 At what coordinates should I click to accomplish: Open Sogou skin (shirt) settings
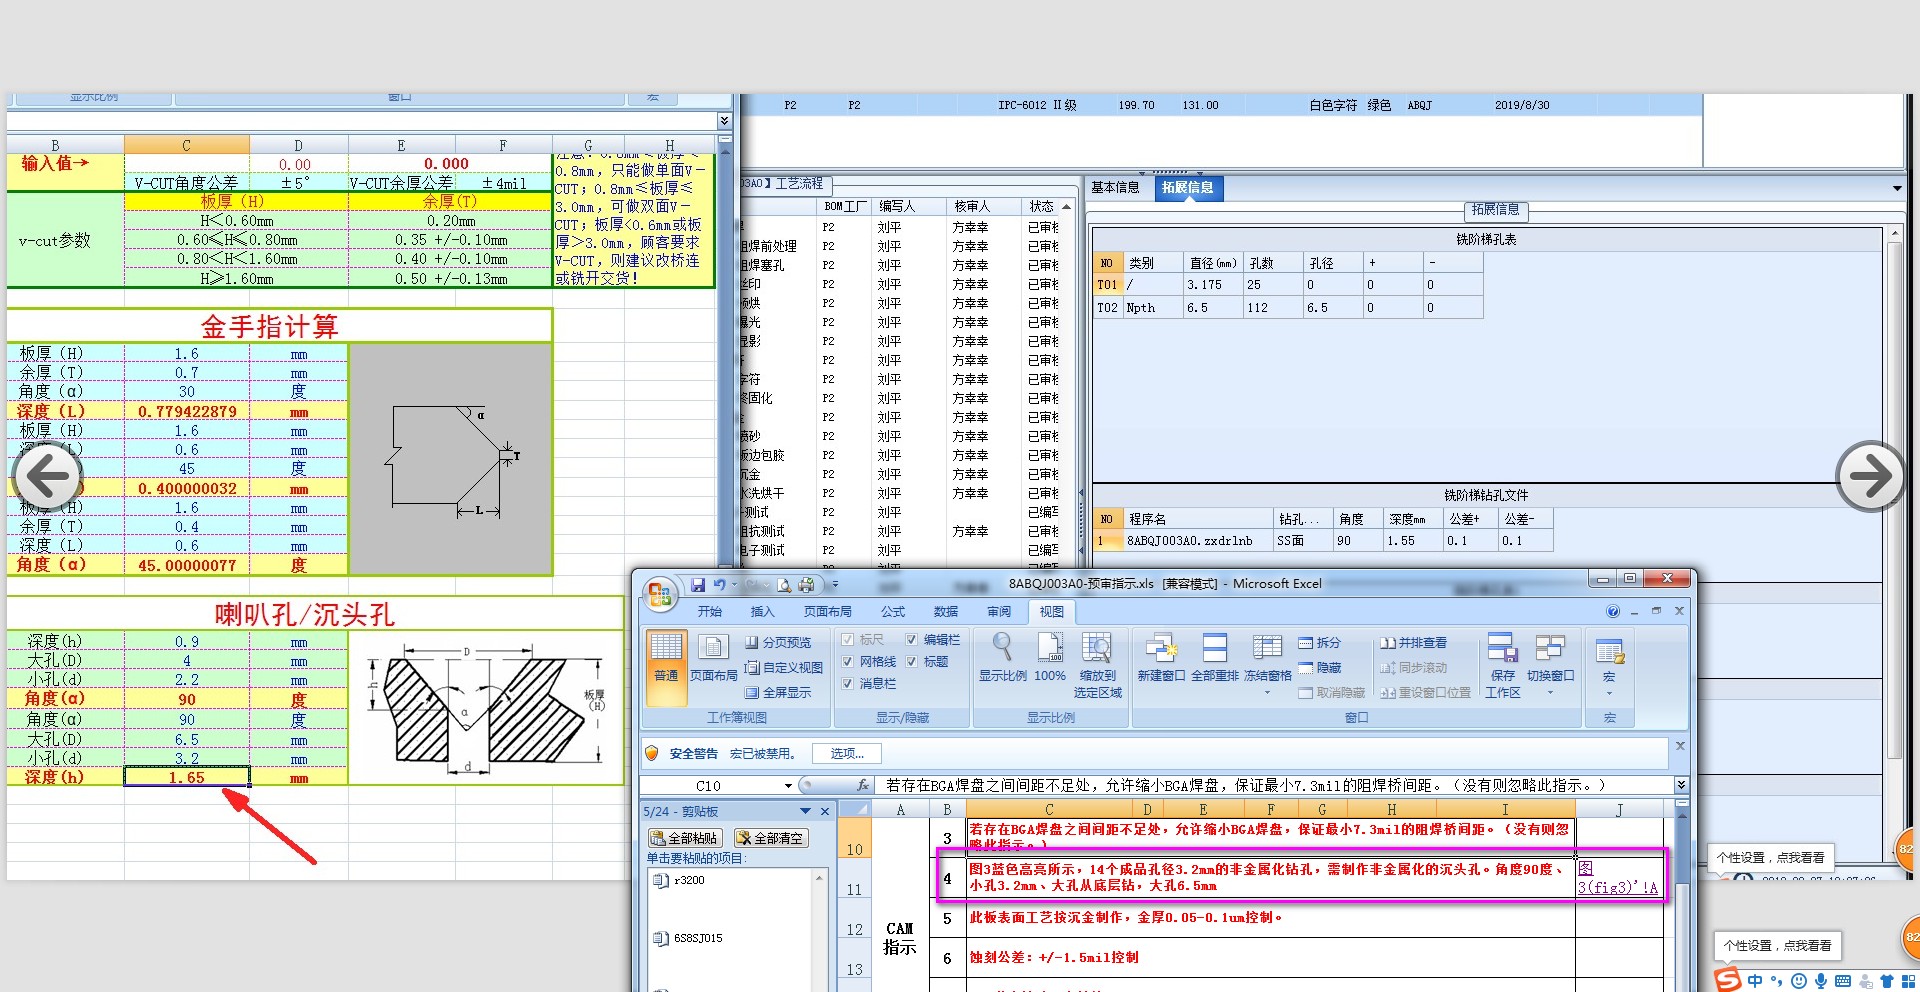click(1887, 981)
